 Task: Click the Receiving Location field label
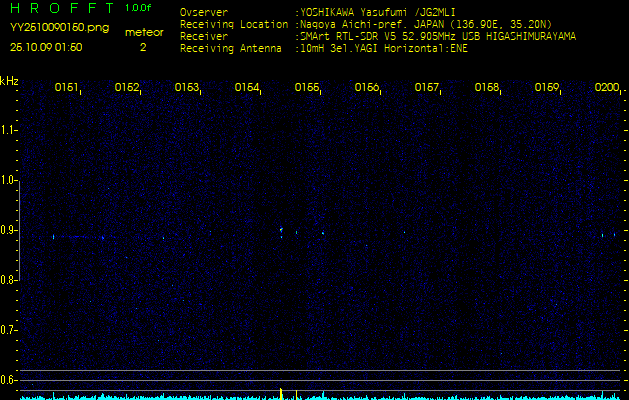pyautogui.click(x=234, y=24)
